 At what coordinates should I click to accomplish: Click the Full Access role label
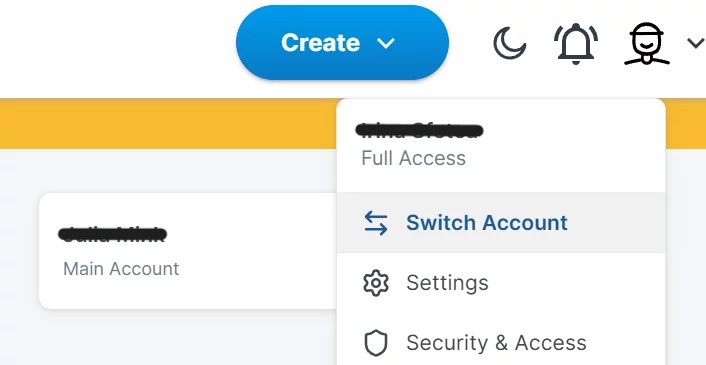[x=413, y=158]
